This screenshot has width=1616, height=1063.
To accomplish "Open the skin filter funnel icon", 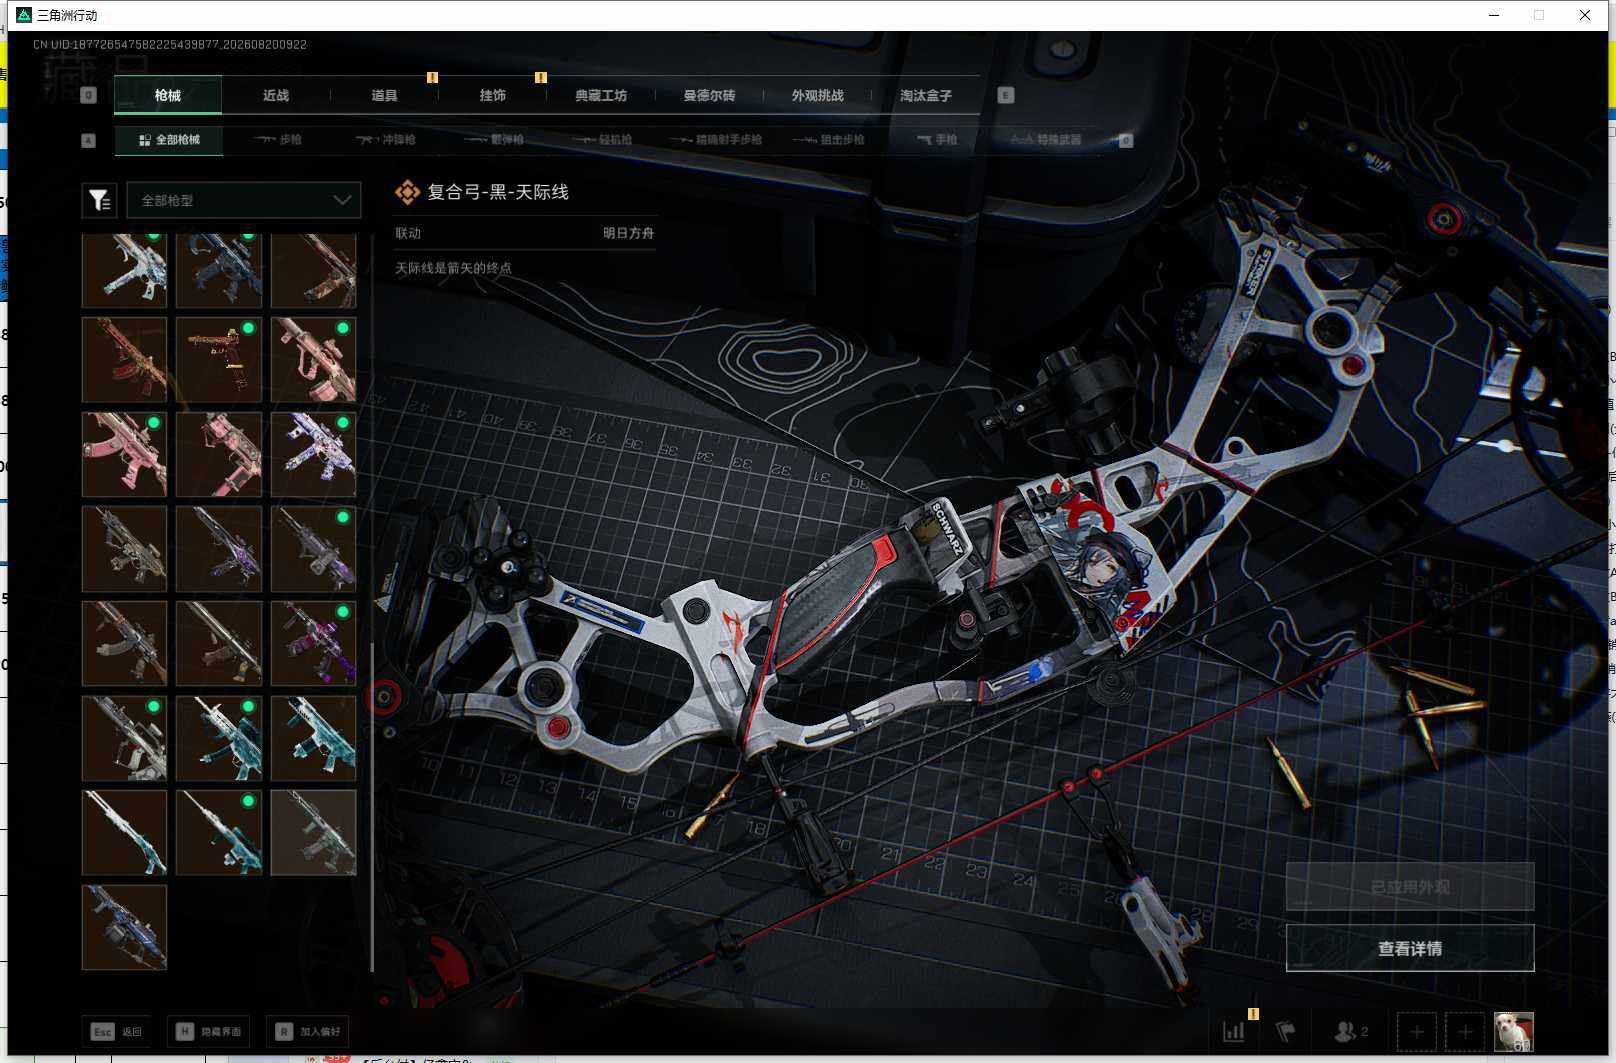I will (x=99, y=200).
